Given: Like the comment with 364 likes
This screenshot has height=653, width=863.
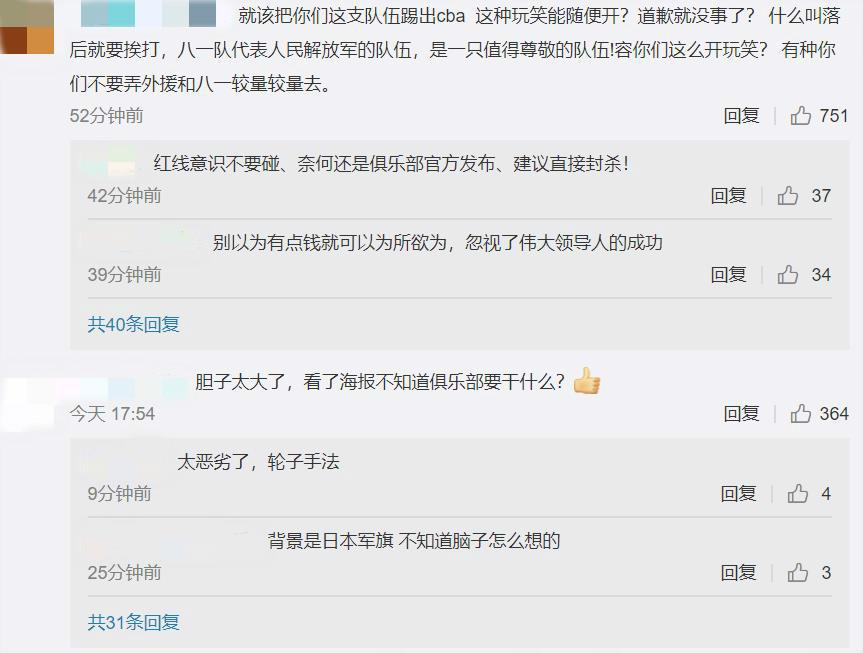Looking at the screenshot, I should coord(800,413).
